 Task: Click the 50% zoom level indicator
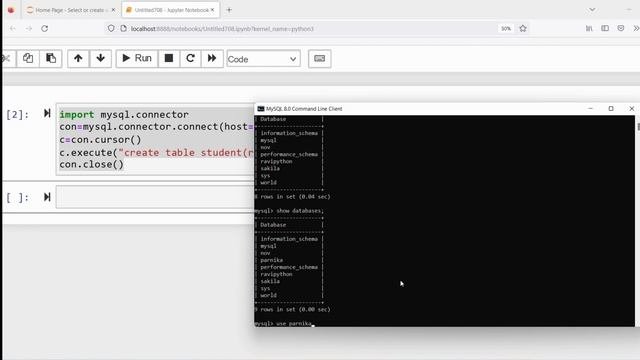tap(506, 29)
